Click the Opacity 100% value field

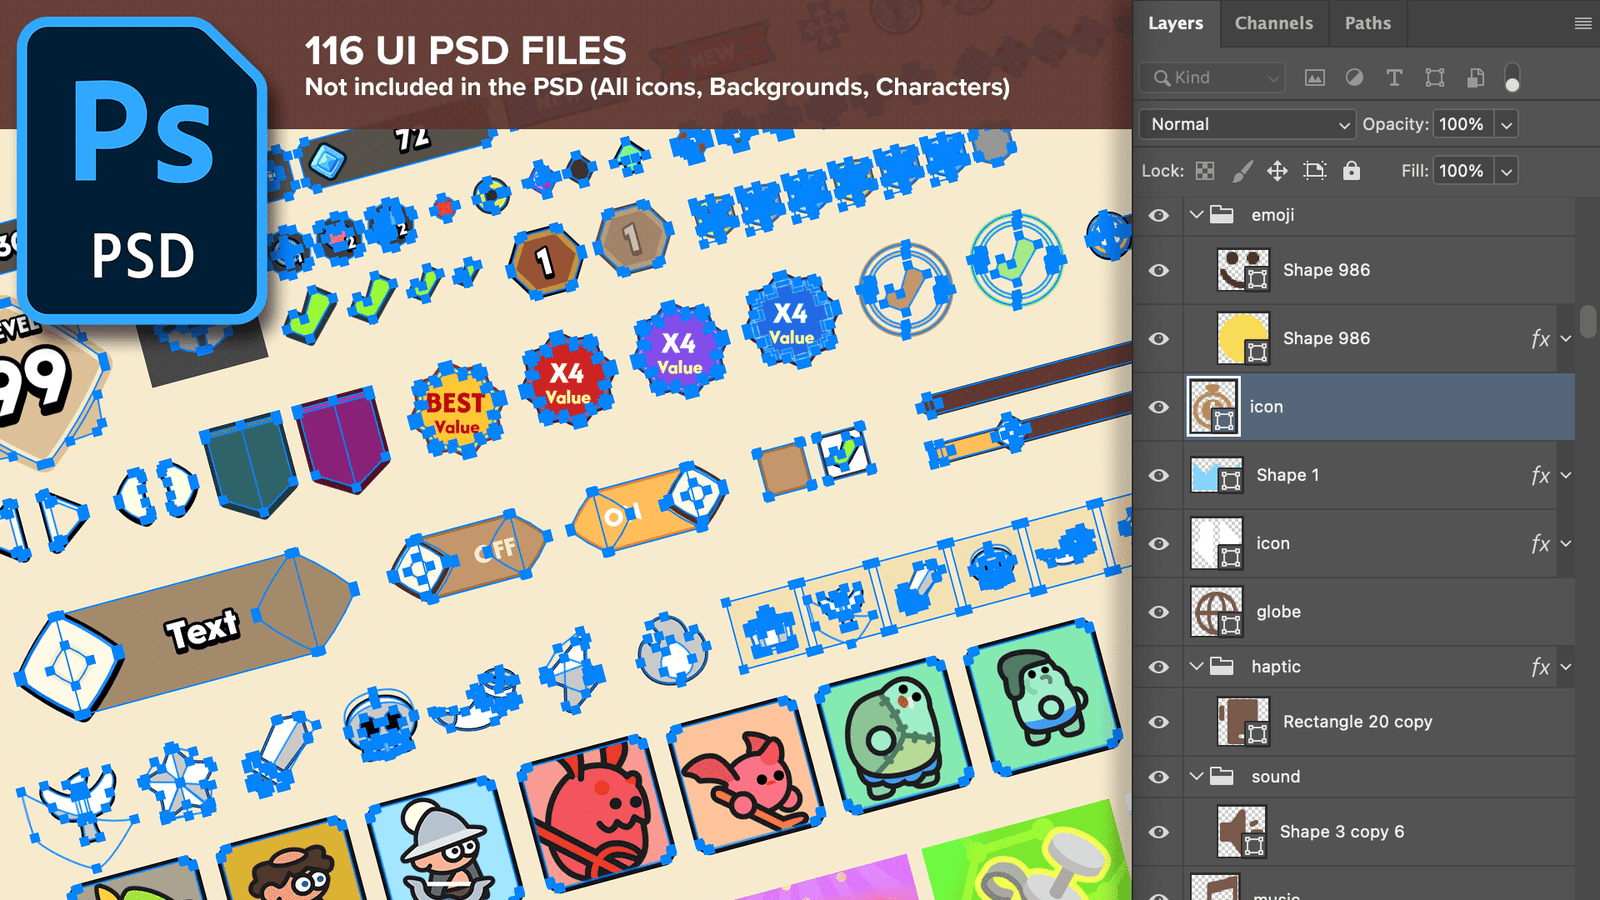click(1463, 125)
